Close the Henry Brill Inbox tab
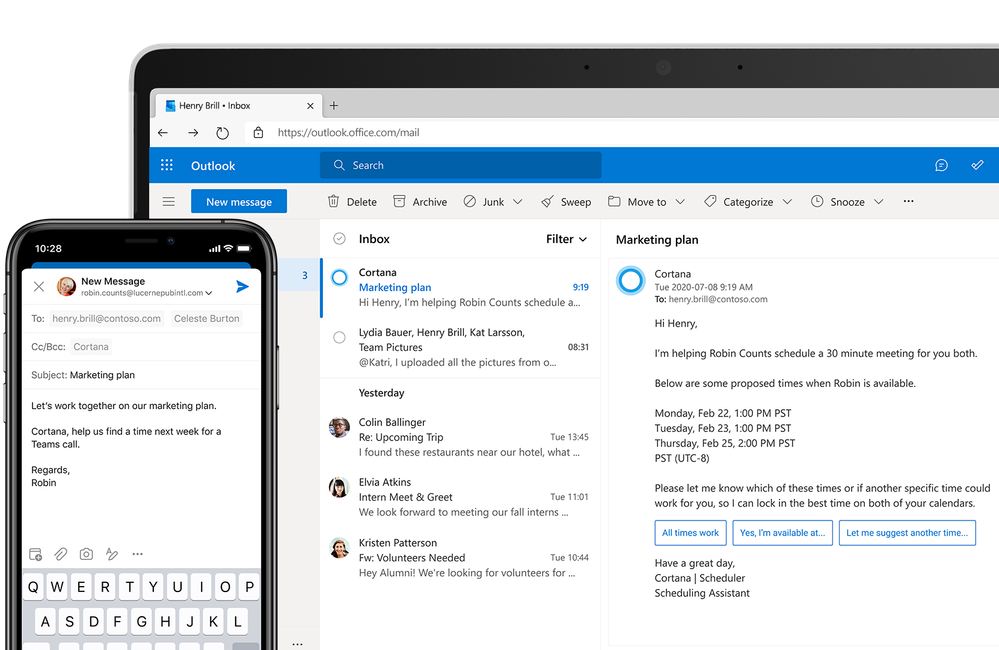Image resolution: width=999 pixels, height=650 pixels. point(310,106)
